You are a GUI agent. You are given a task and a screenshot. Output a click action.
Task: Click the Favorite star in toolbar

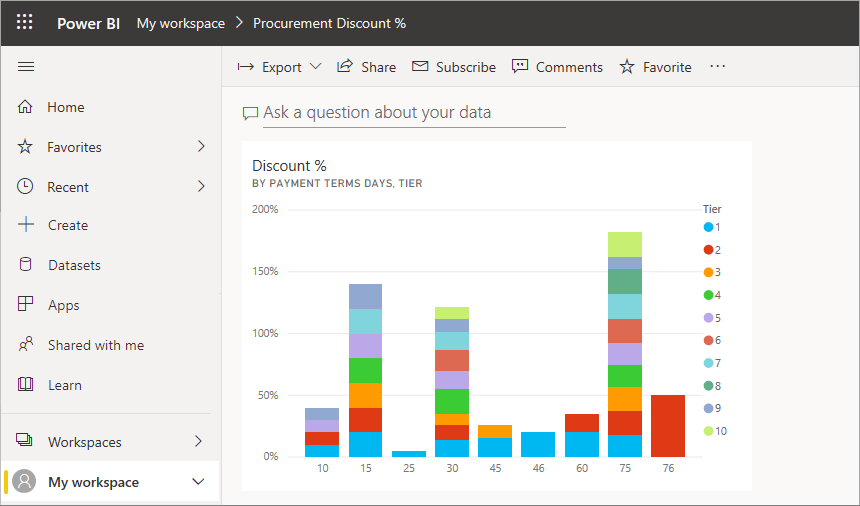[627, 67]
